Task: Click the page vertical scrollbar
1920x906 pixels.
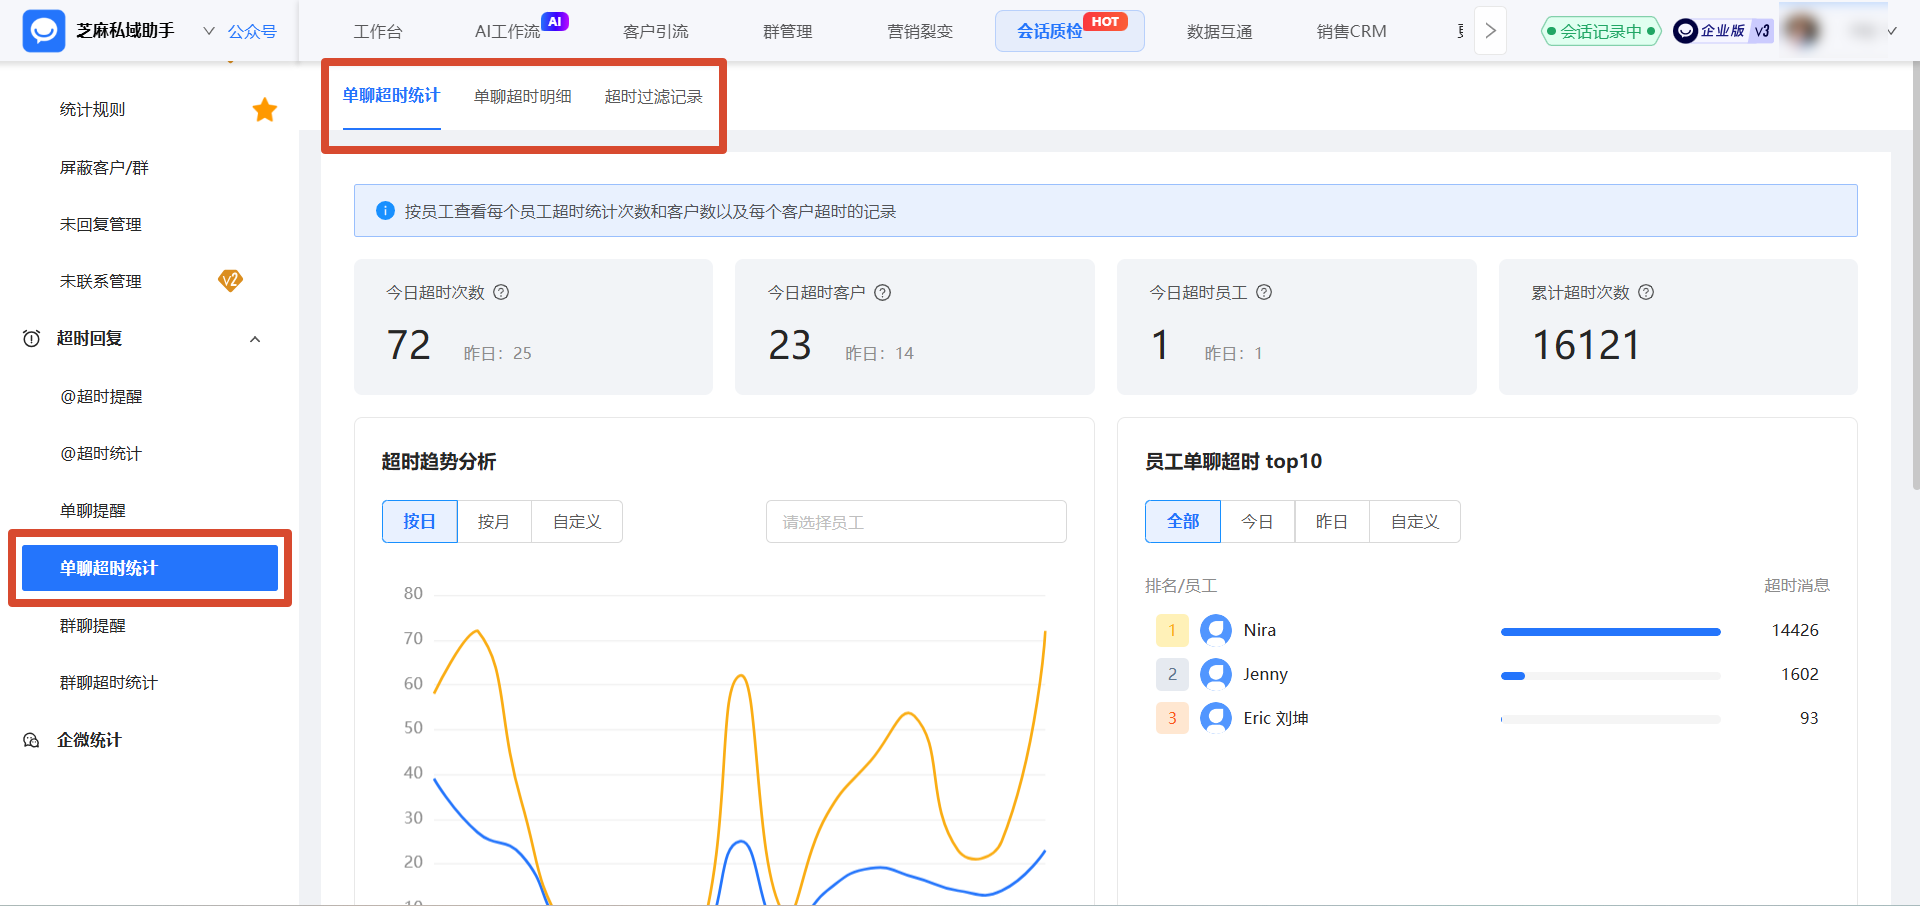Action: 1915,275
